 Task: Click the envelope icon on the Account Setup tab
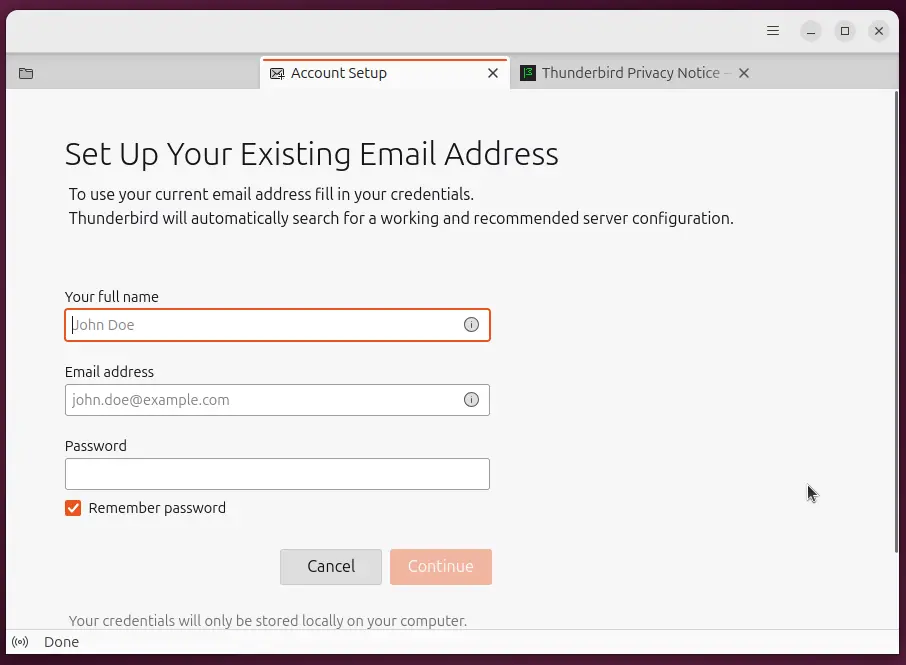pos(275,72)
